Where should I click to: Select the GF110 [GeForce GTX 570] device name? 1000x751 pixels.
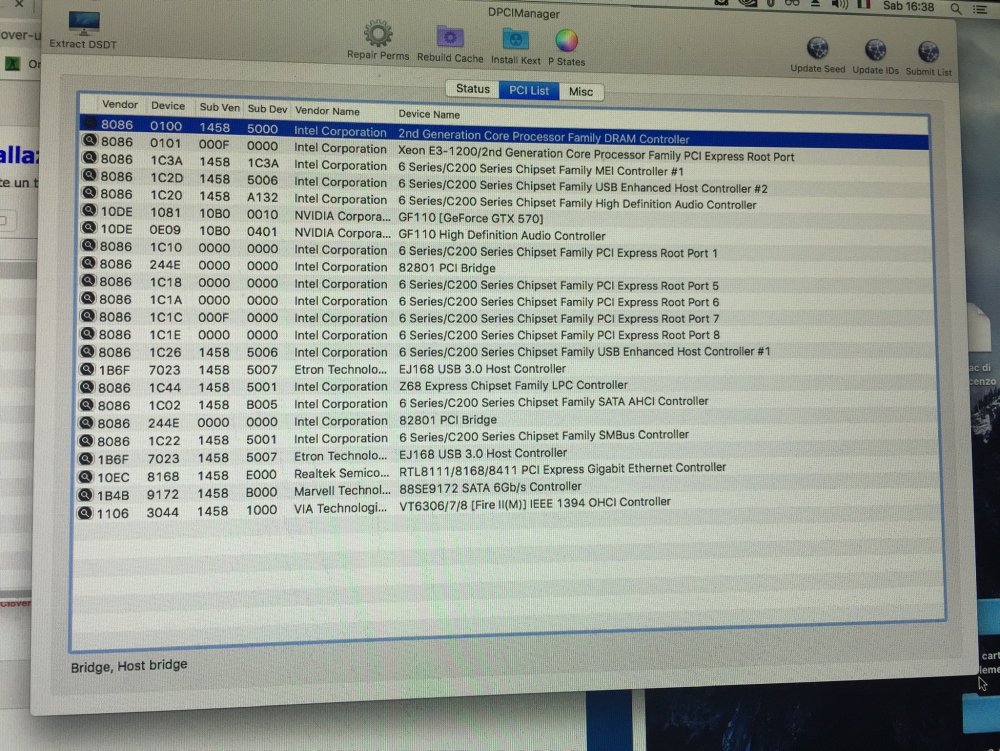(471, 218)
